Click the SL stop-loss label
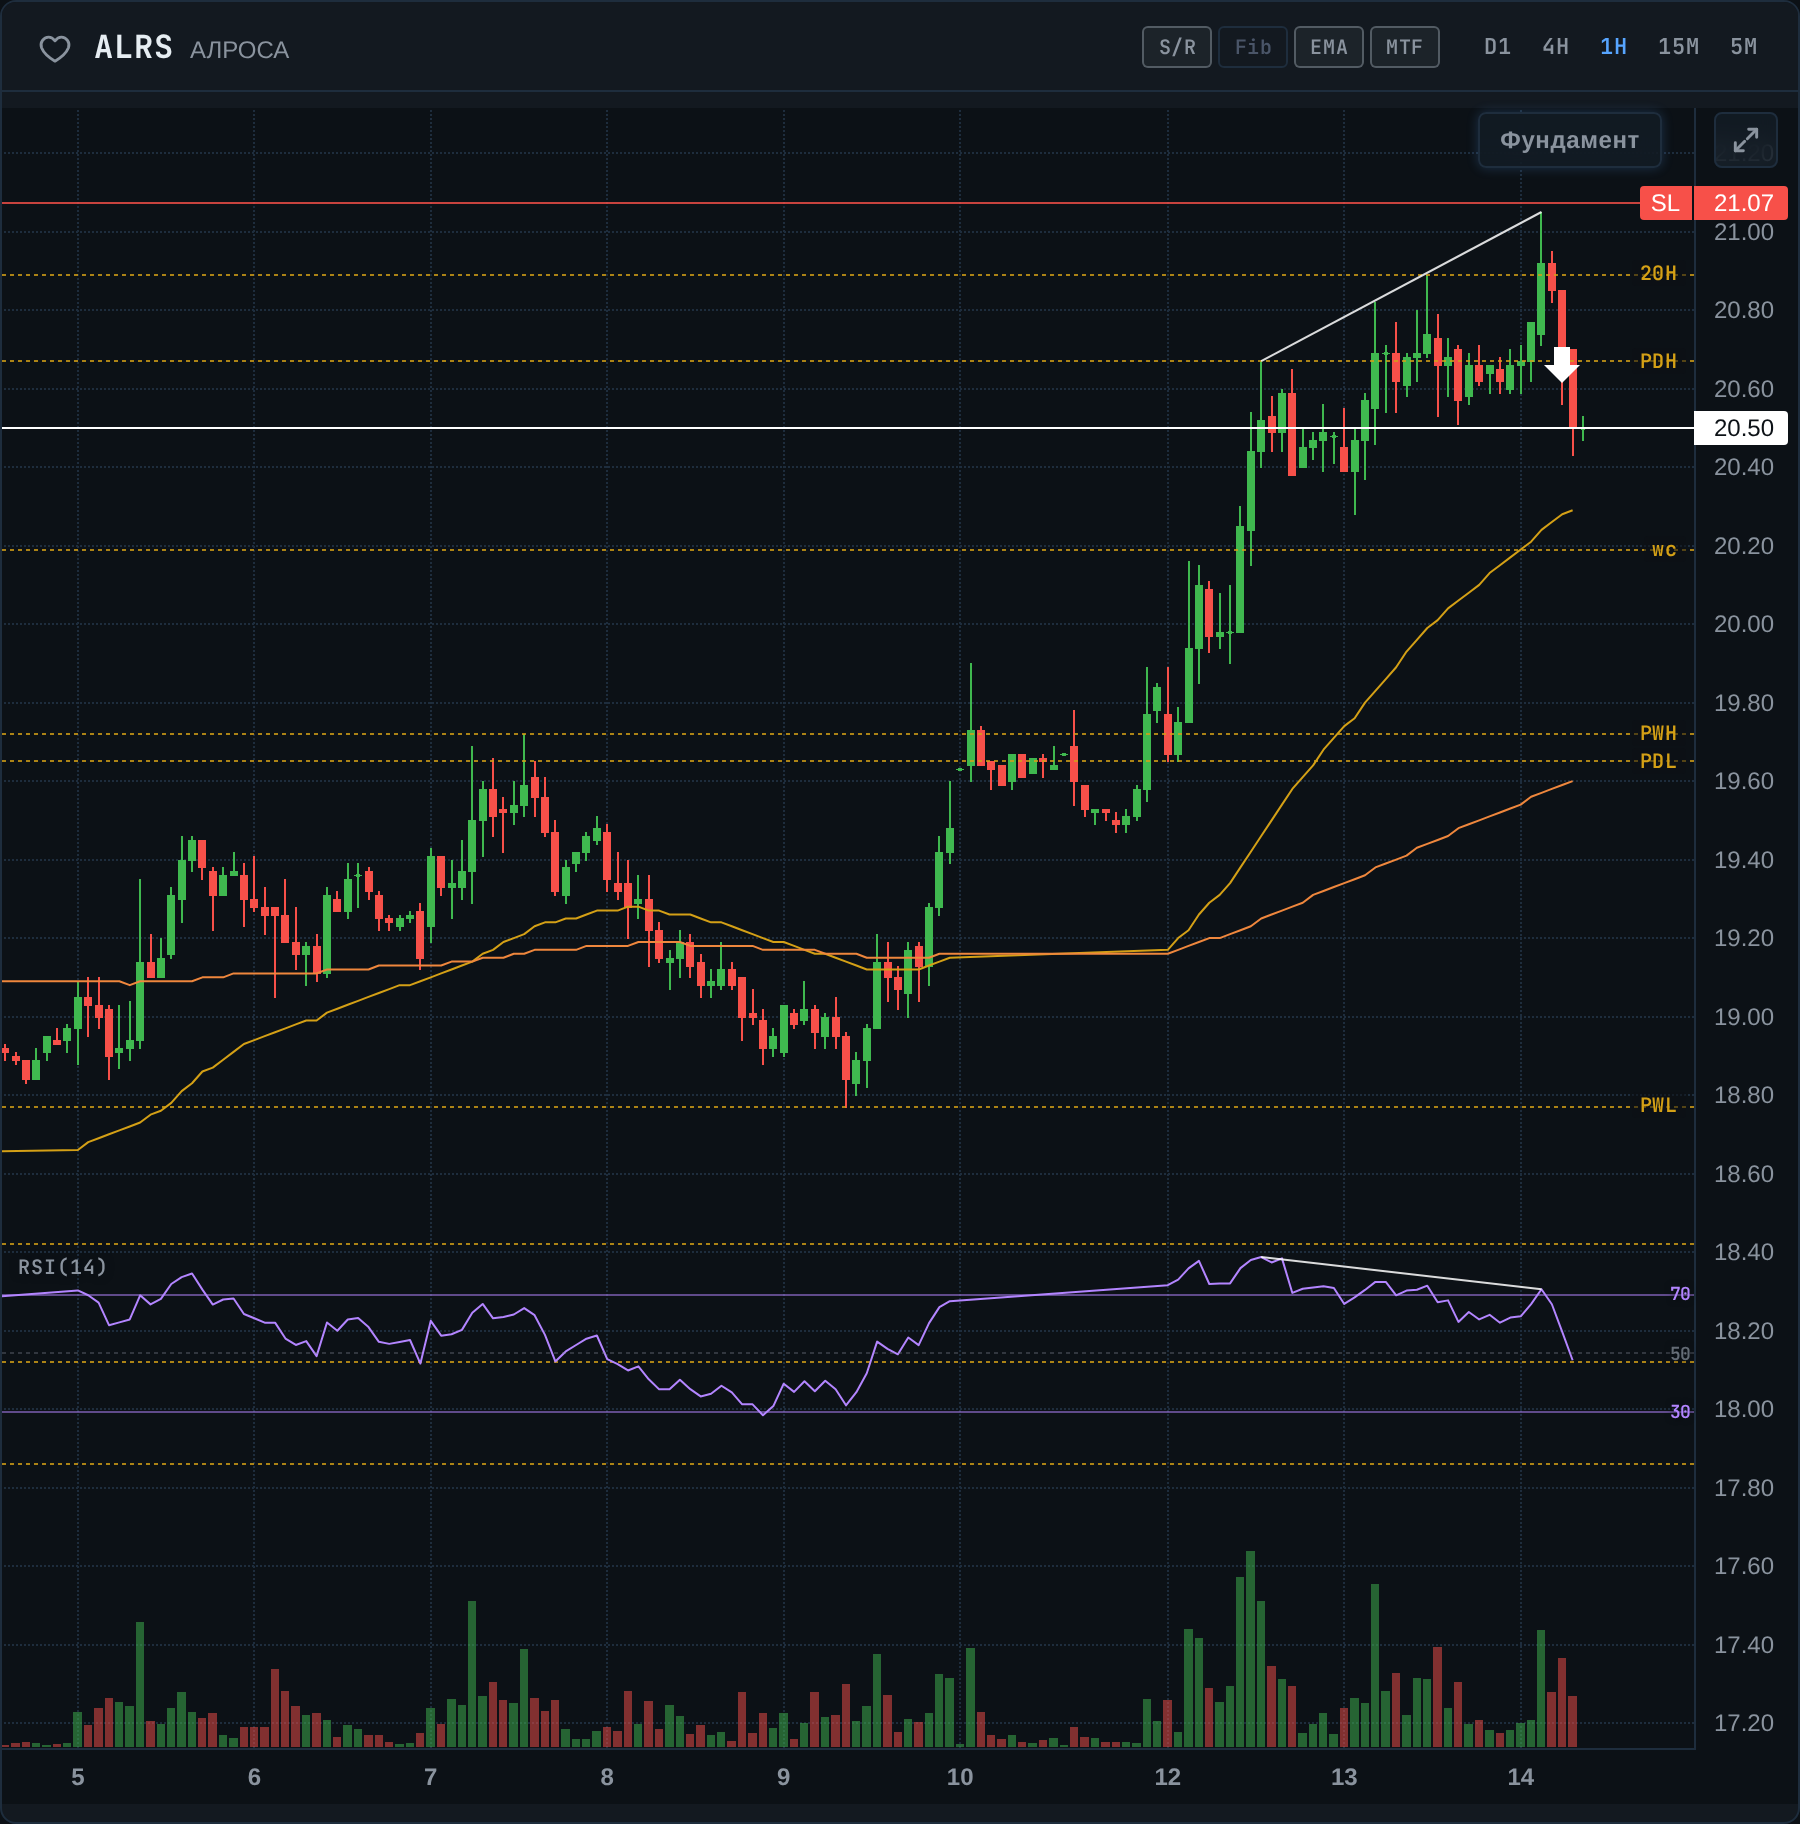 point(1665,203)
